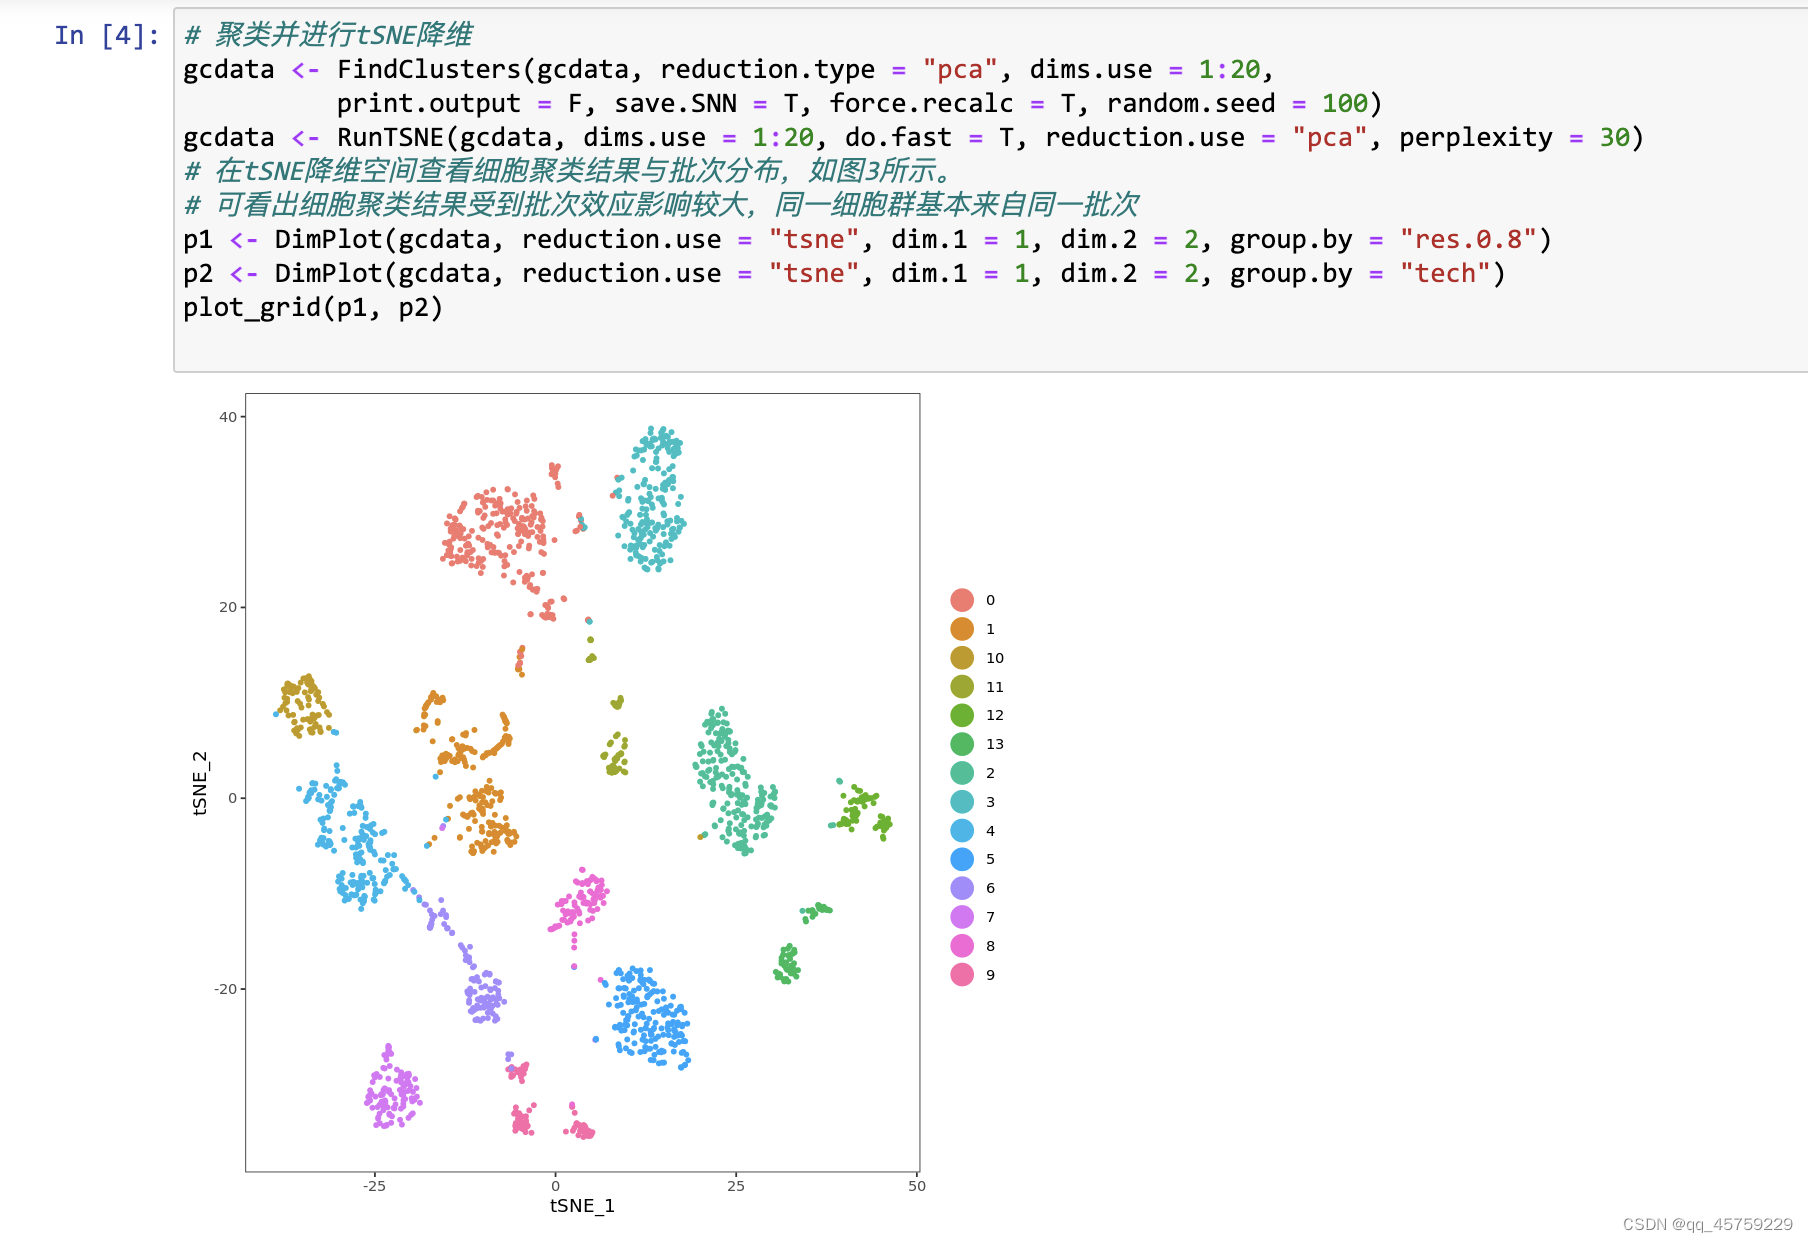Click legend swatch for cluster 6

click(x=962, y=888)
